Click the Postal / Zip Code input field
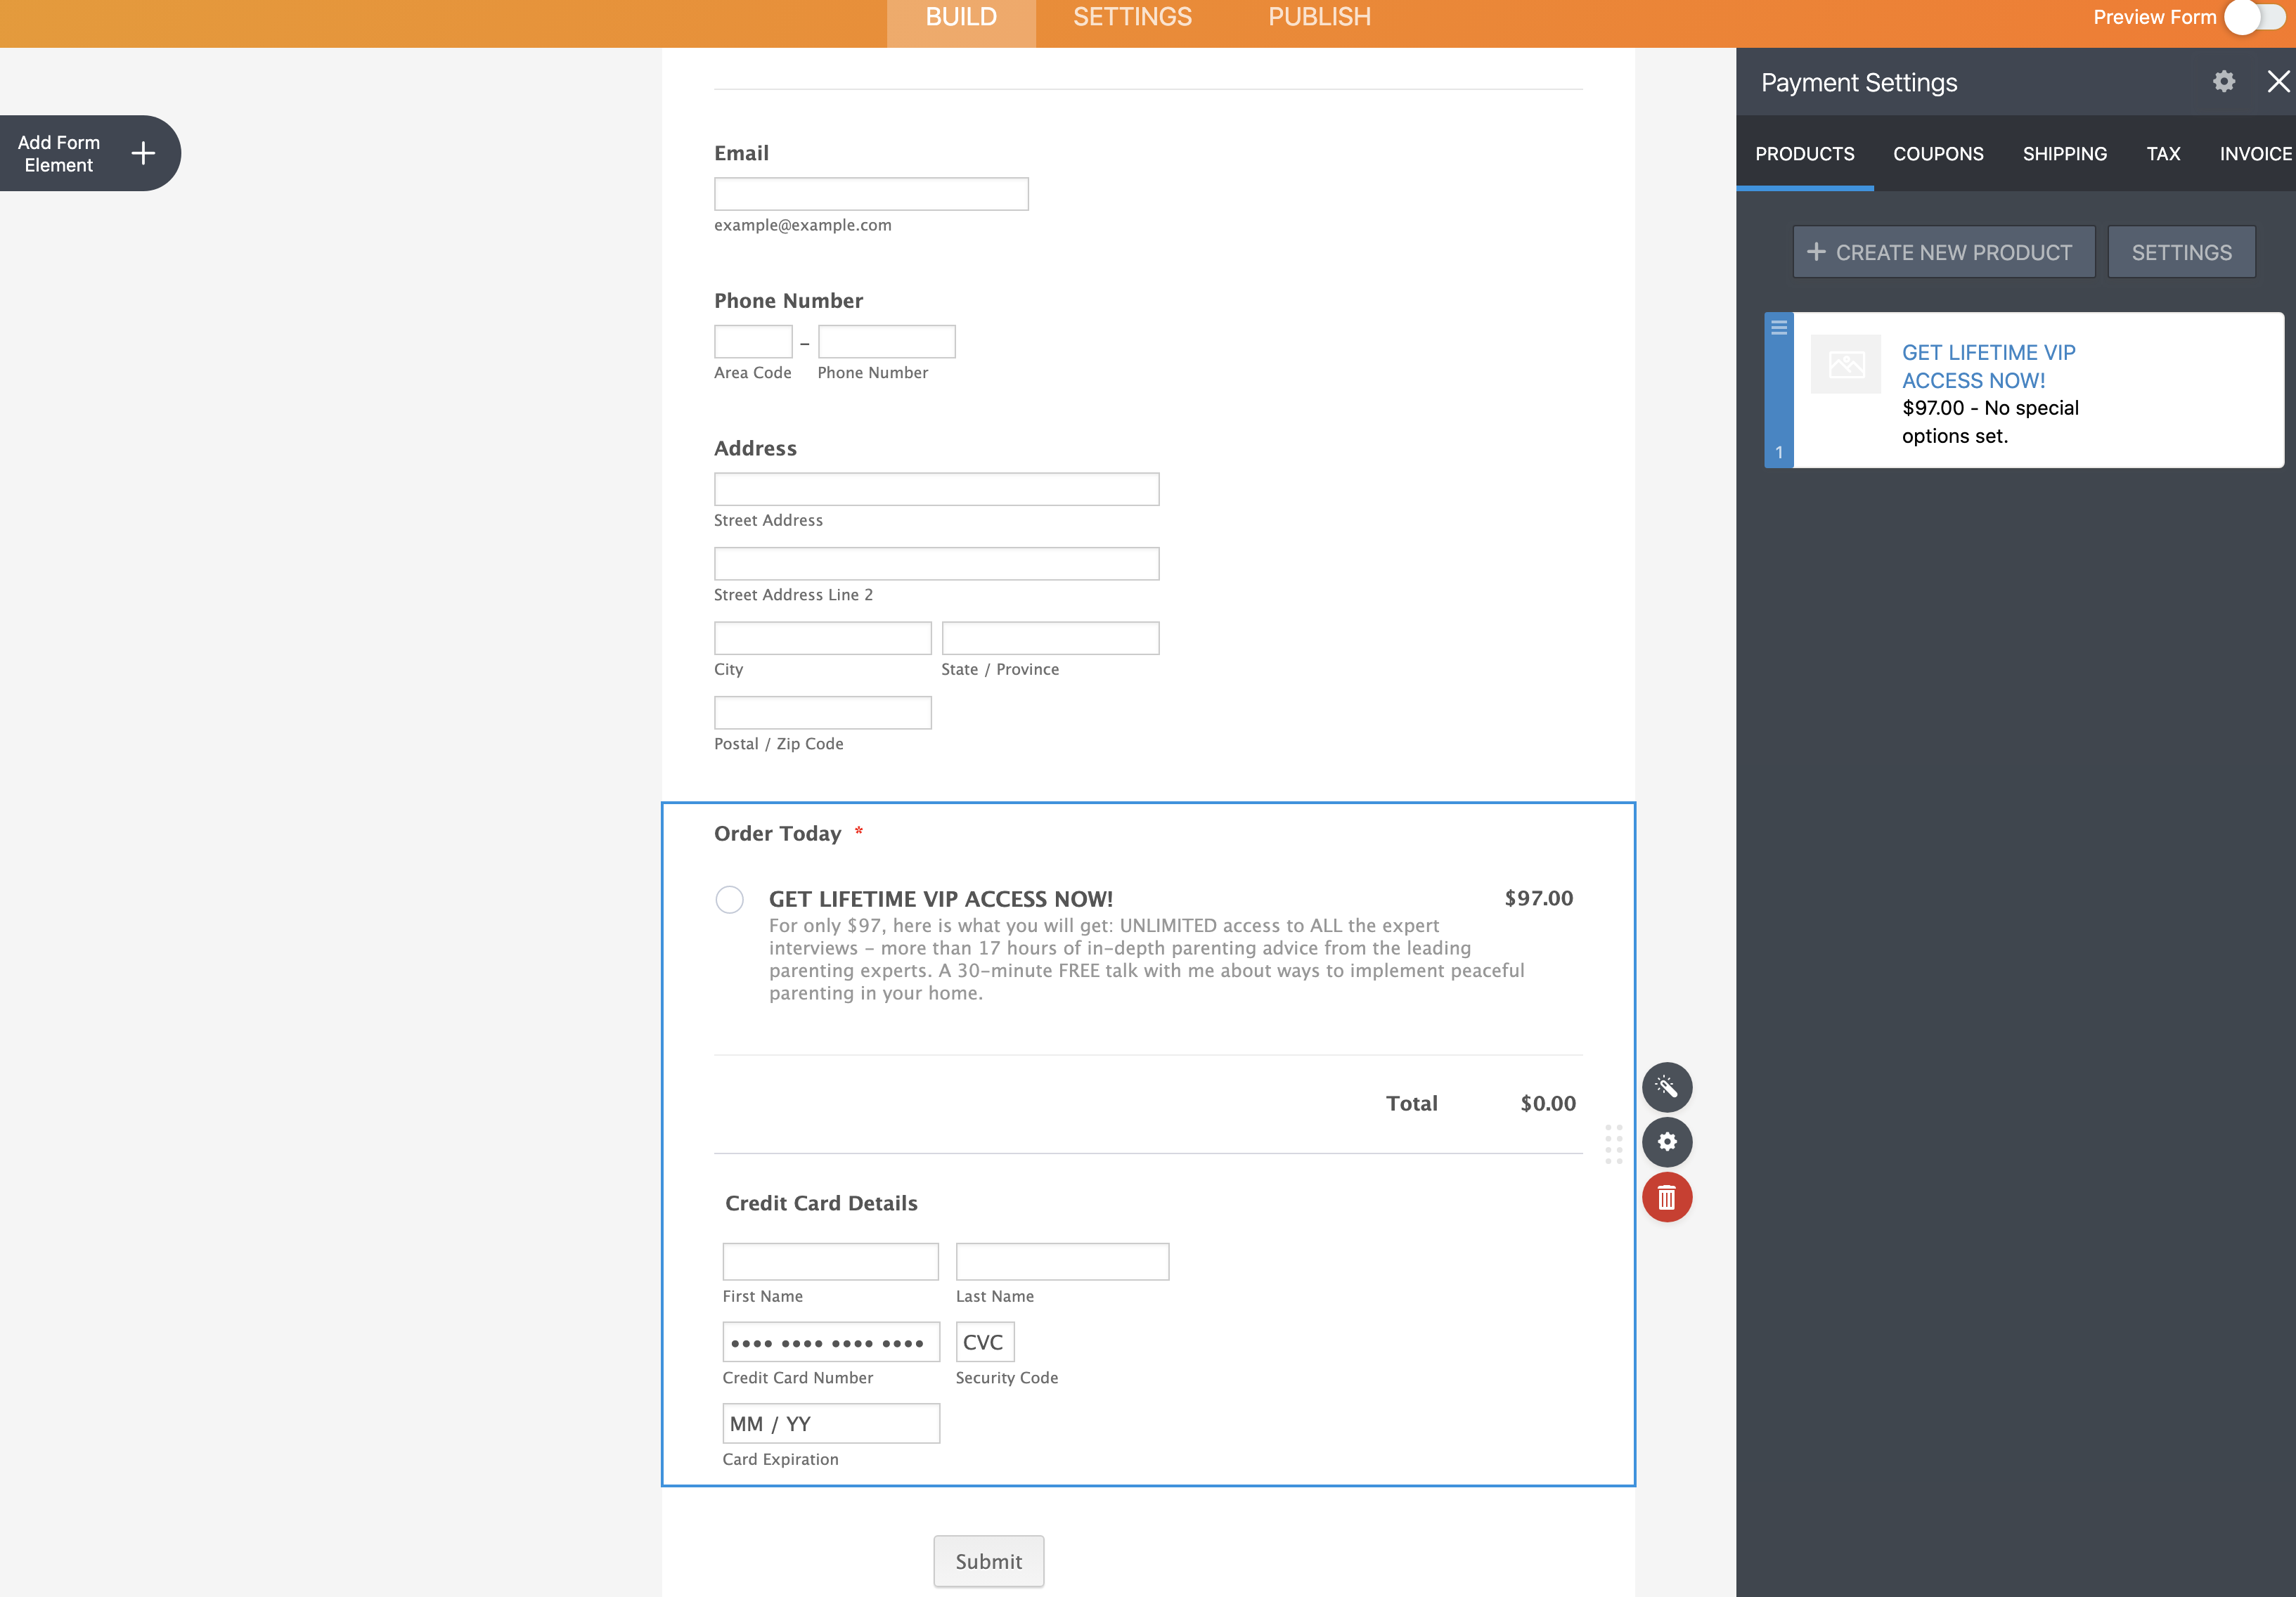2296x1597 pixels. (x=822, y=712)
